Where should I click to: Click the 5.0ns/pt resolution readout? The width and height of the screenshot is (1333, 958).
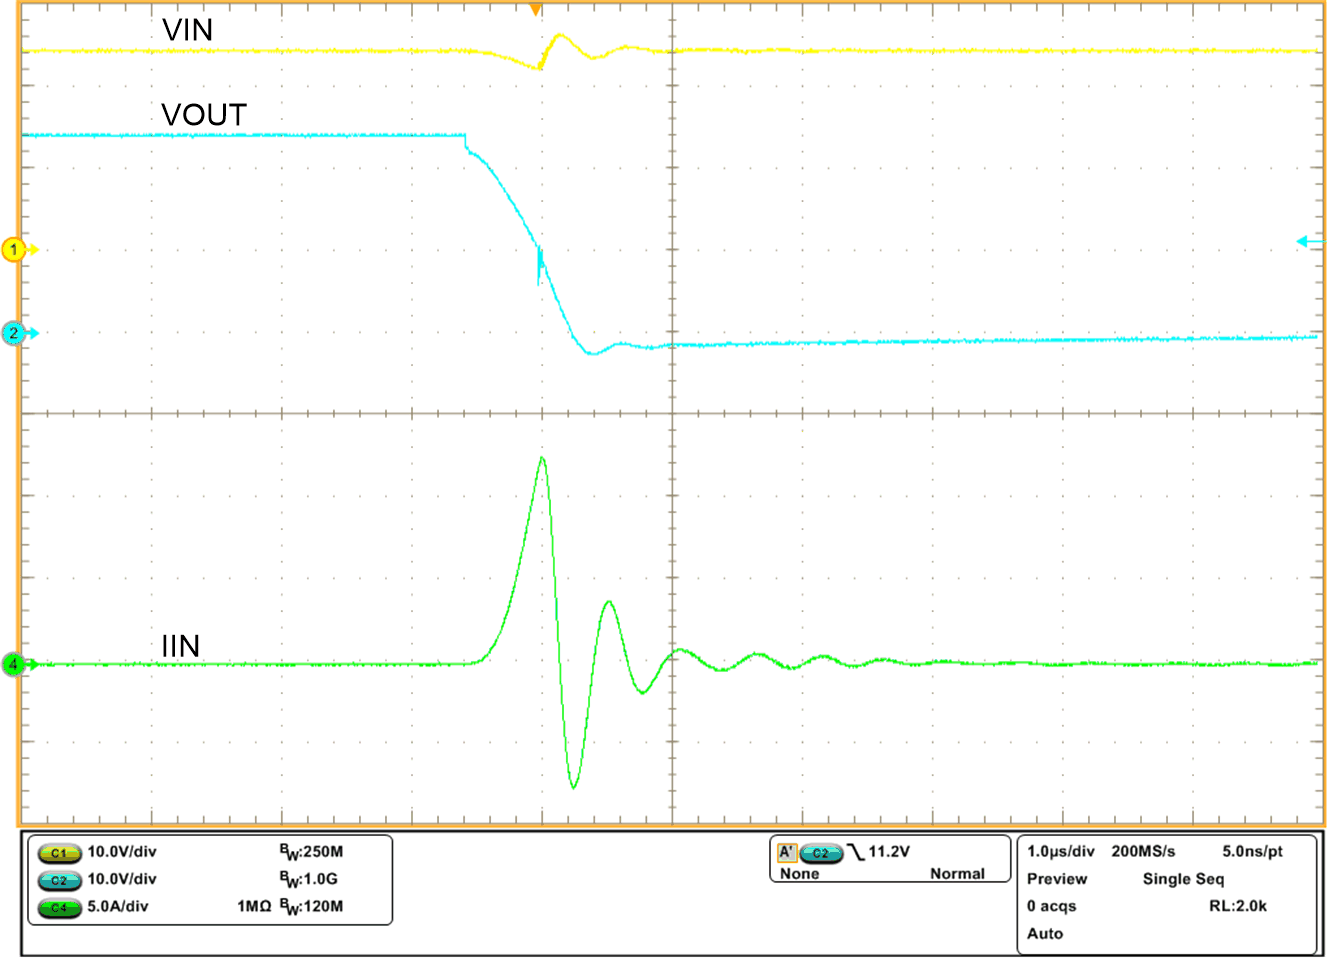pos(1252,851)
